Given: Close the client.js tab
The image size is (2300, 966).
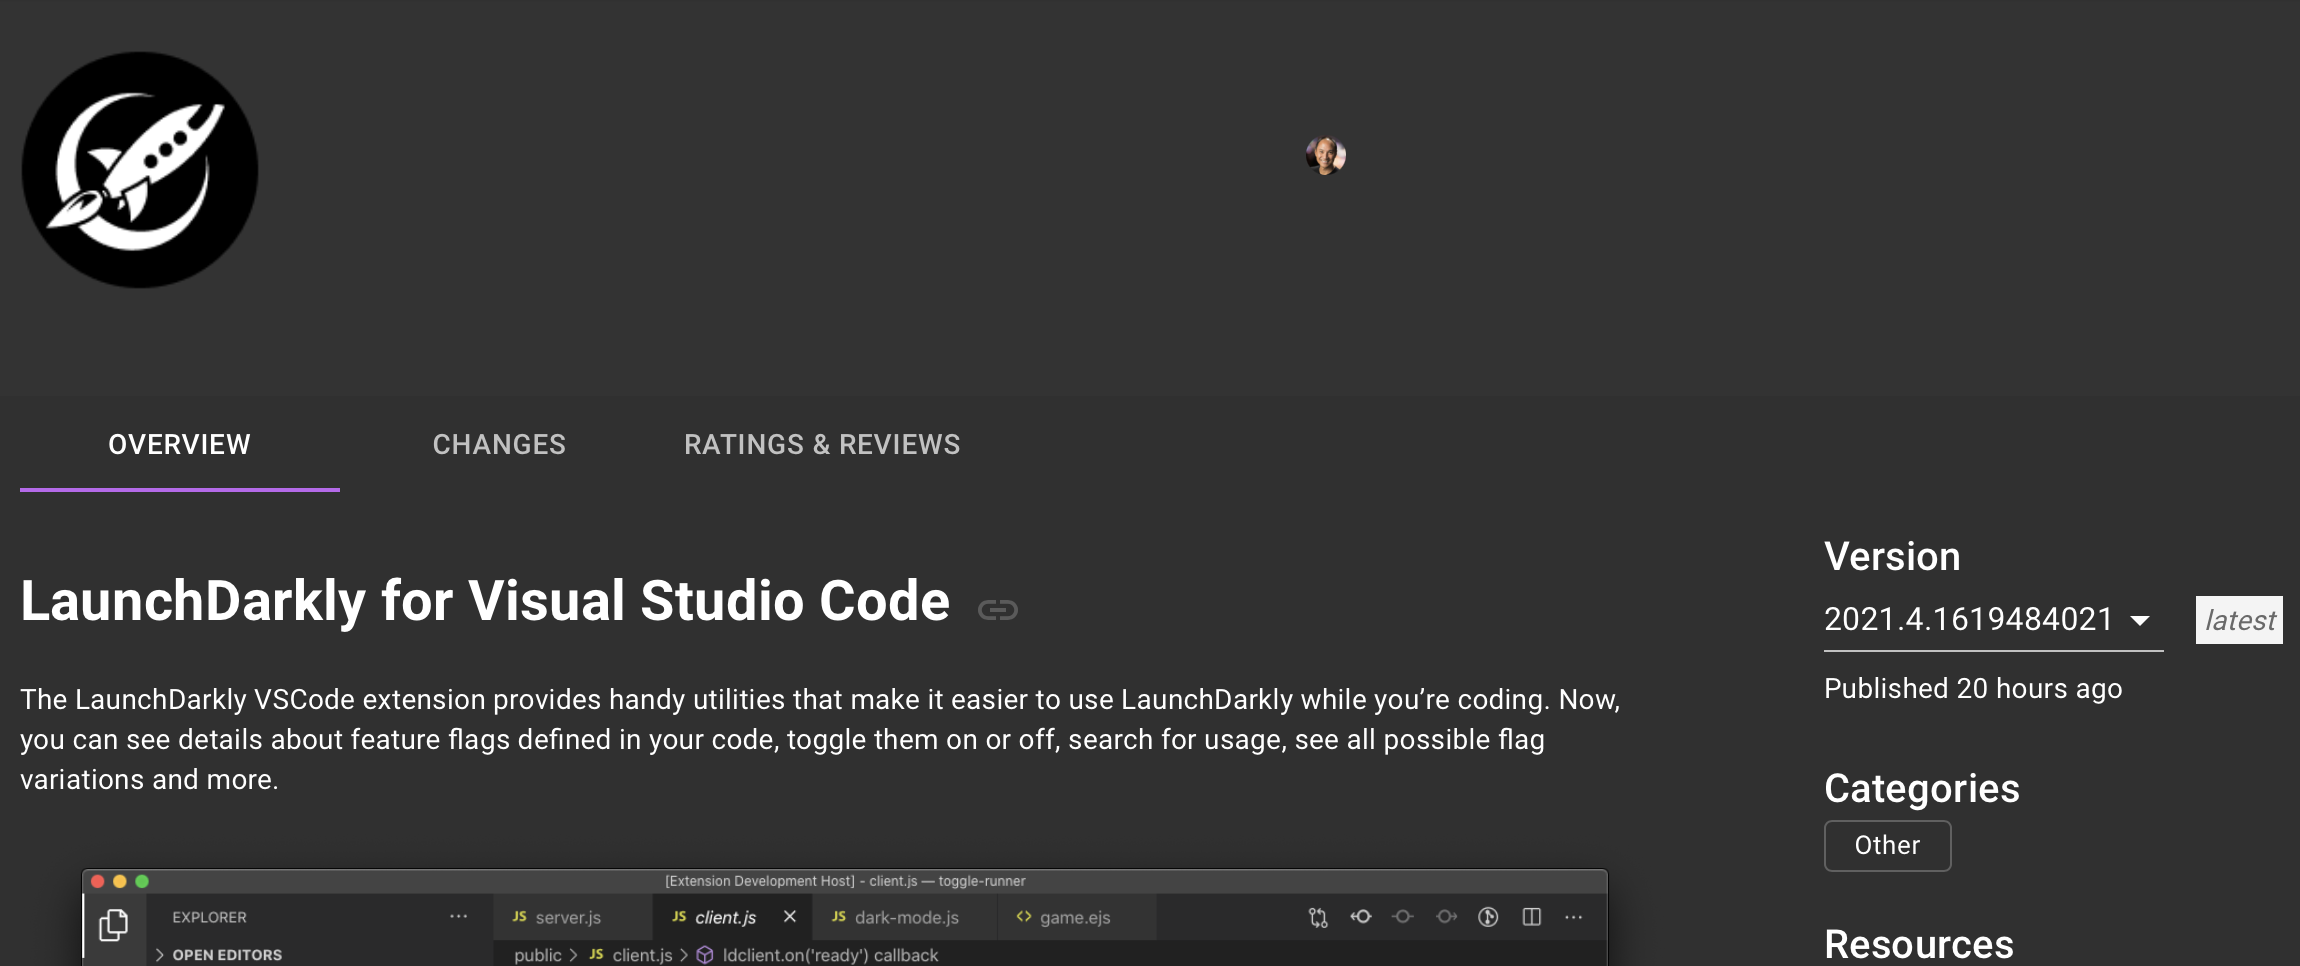Looking at the screenshot, I should click(790, 916).
